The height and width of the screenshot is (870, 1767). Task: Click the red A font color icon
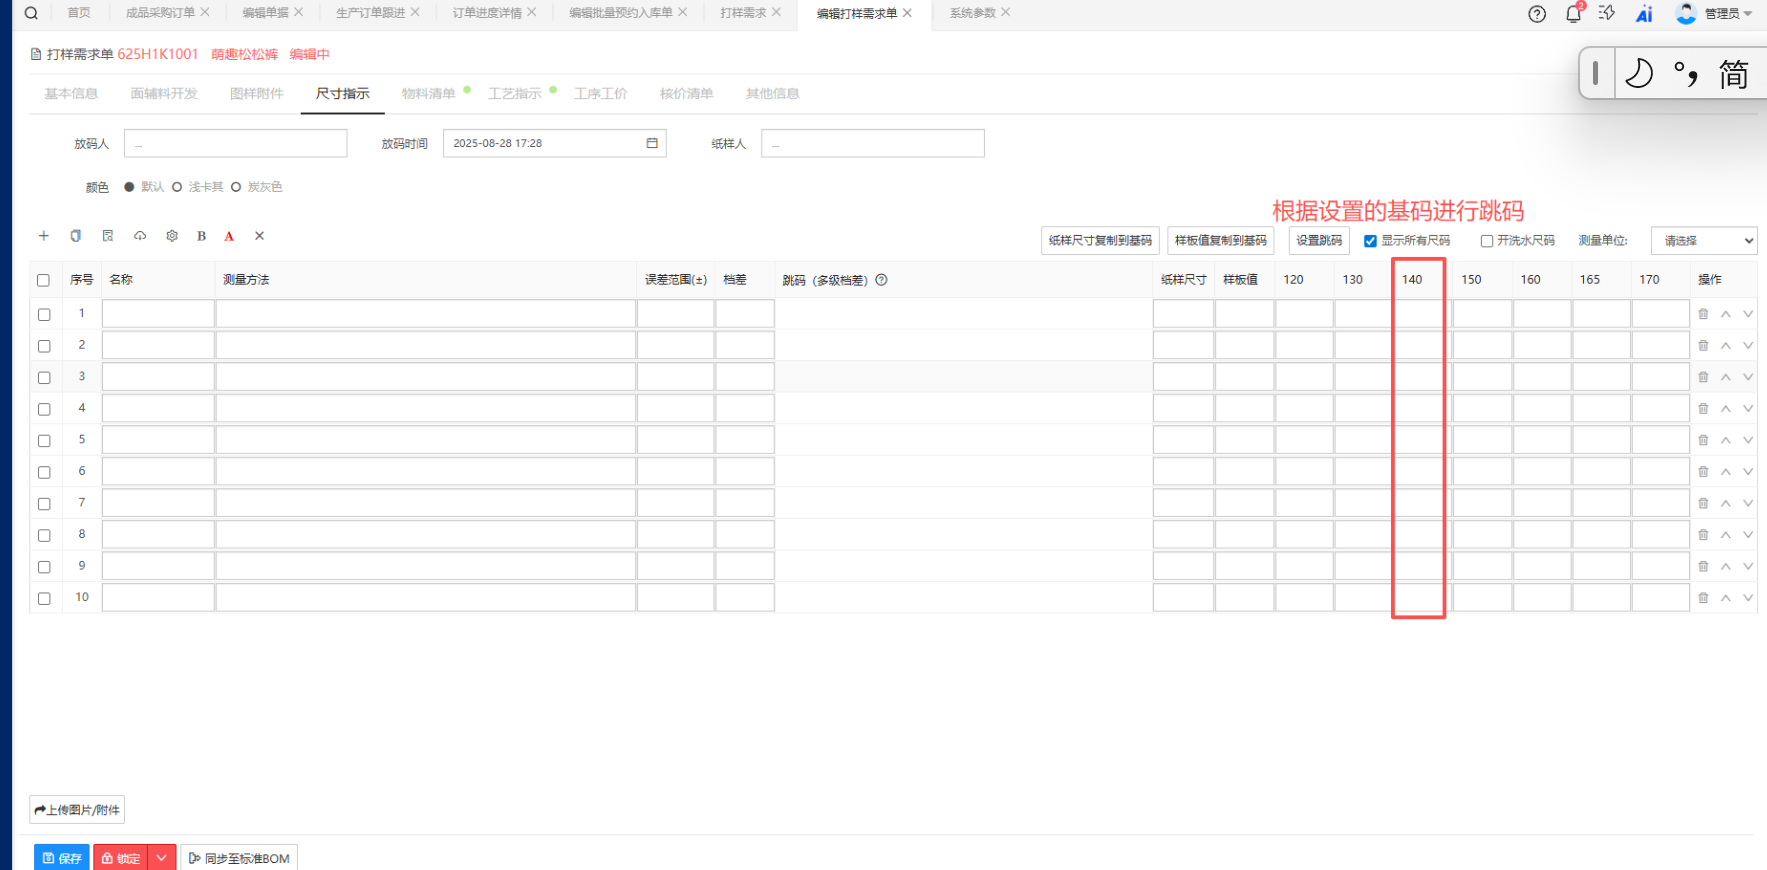point(229,236)
